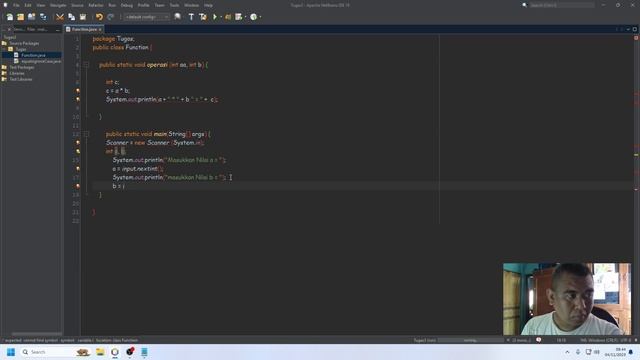This screenshot has height=360, width=640.
Task: Open the Edit menu
Action: (x=28, y=5)
